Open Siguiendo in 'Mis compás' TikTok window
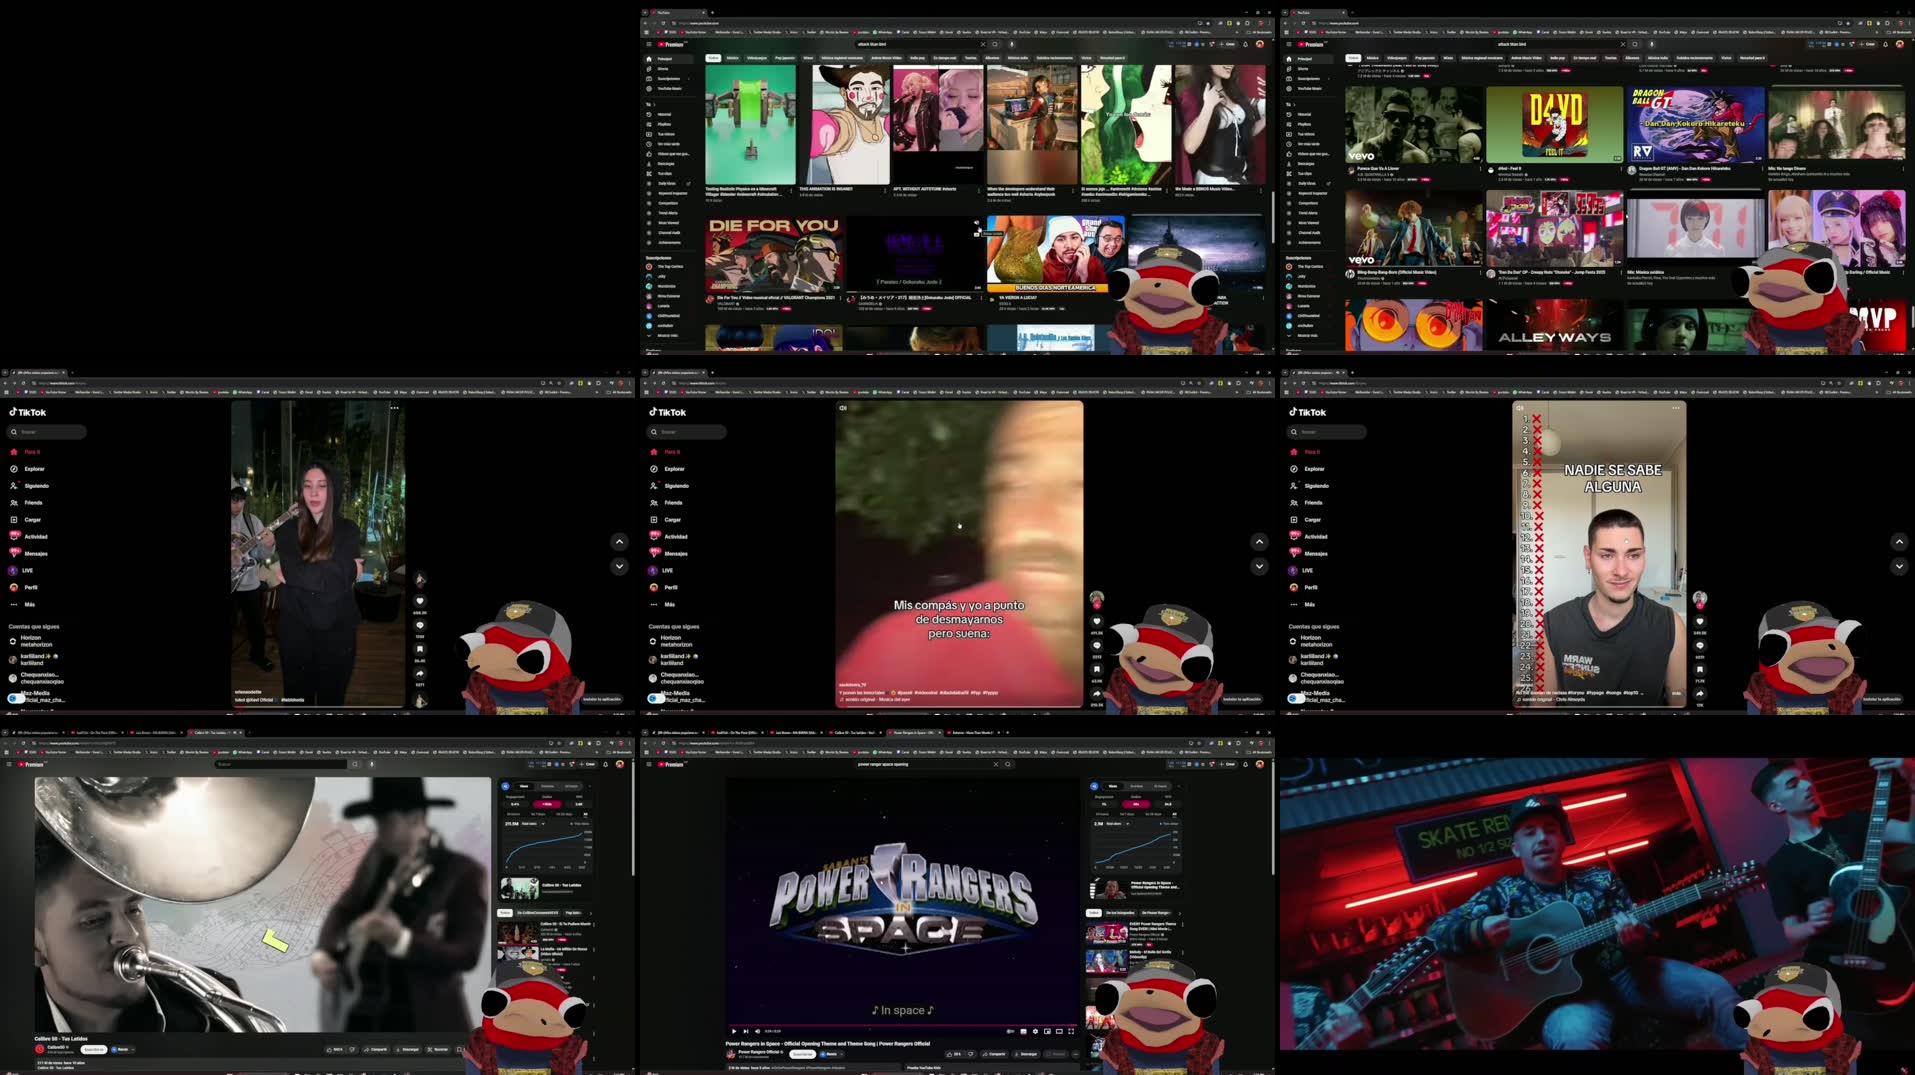This screenshot has height=1075, width=1915. click(670, 486)
